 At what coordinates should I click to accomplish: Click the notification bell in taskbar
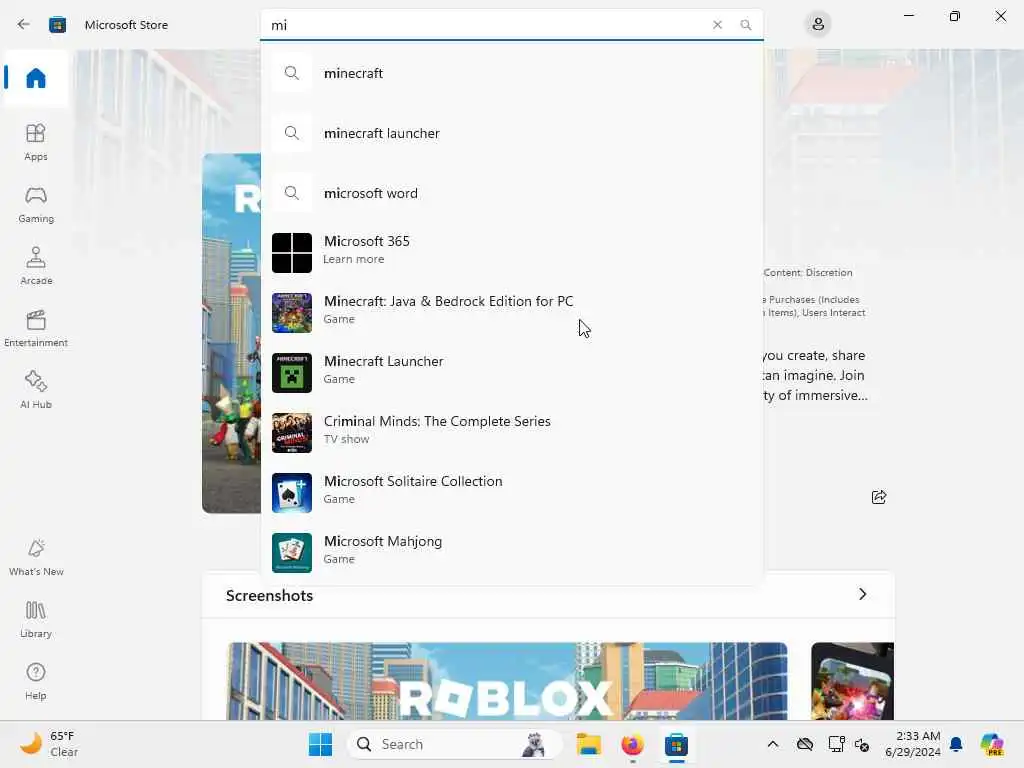[x=956, y=744]
